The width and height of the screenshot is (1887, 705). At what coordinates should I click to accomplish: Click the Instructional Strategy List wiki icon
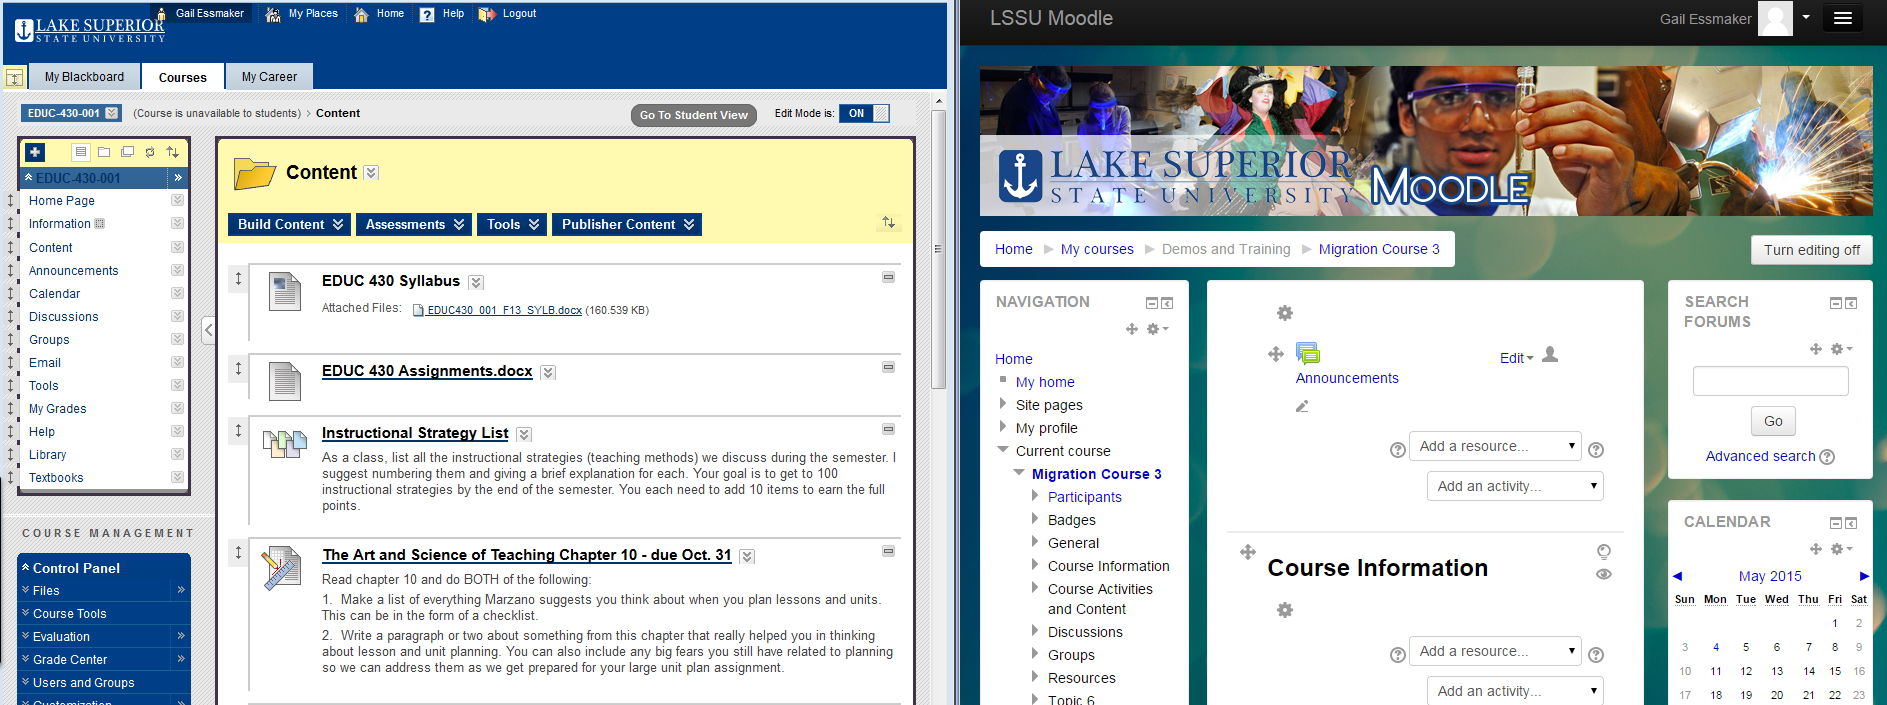tap(285, 444)
